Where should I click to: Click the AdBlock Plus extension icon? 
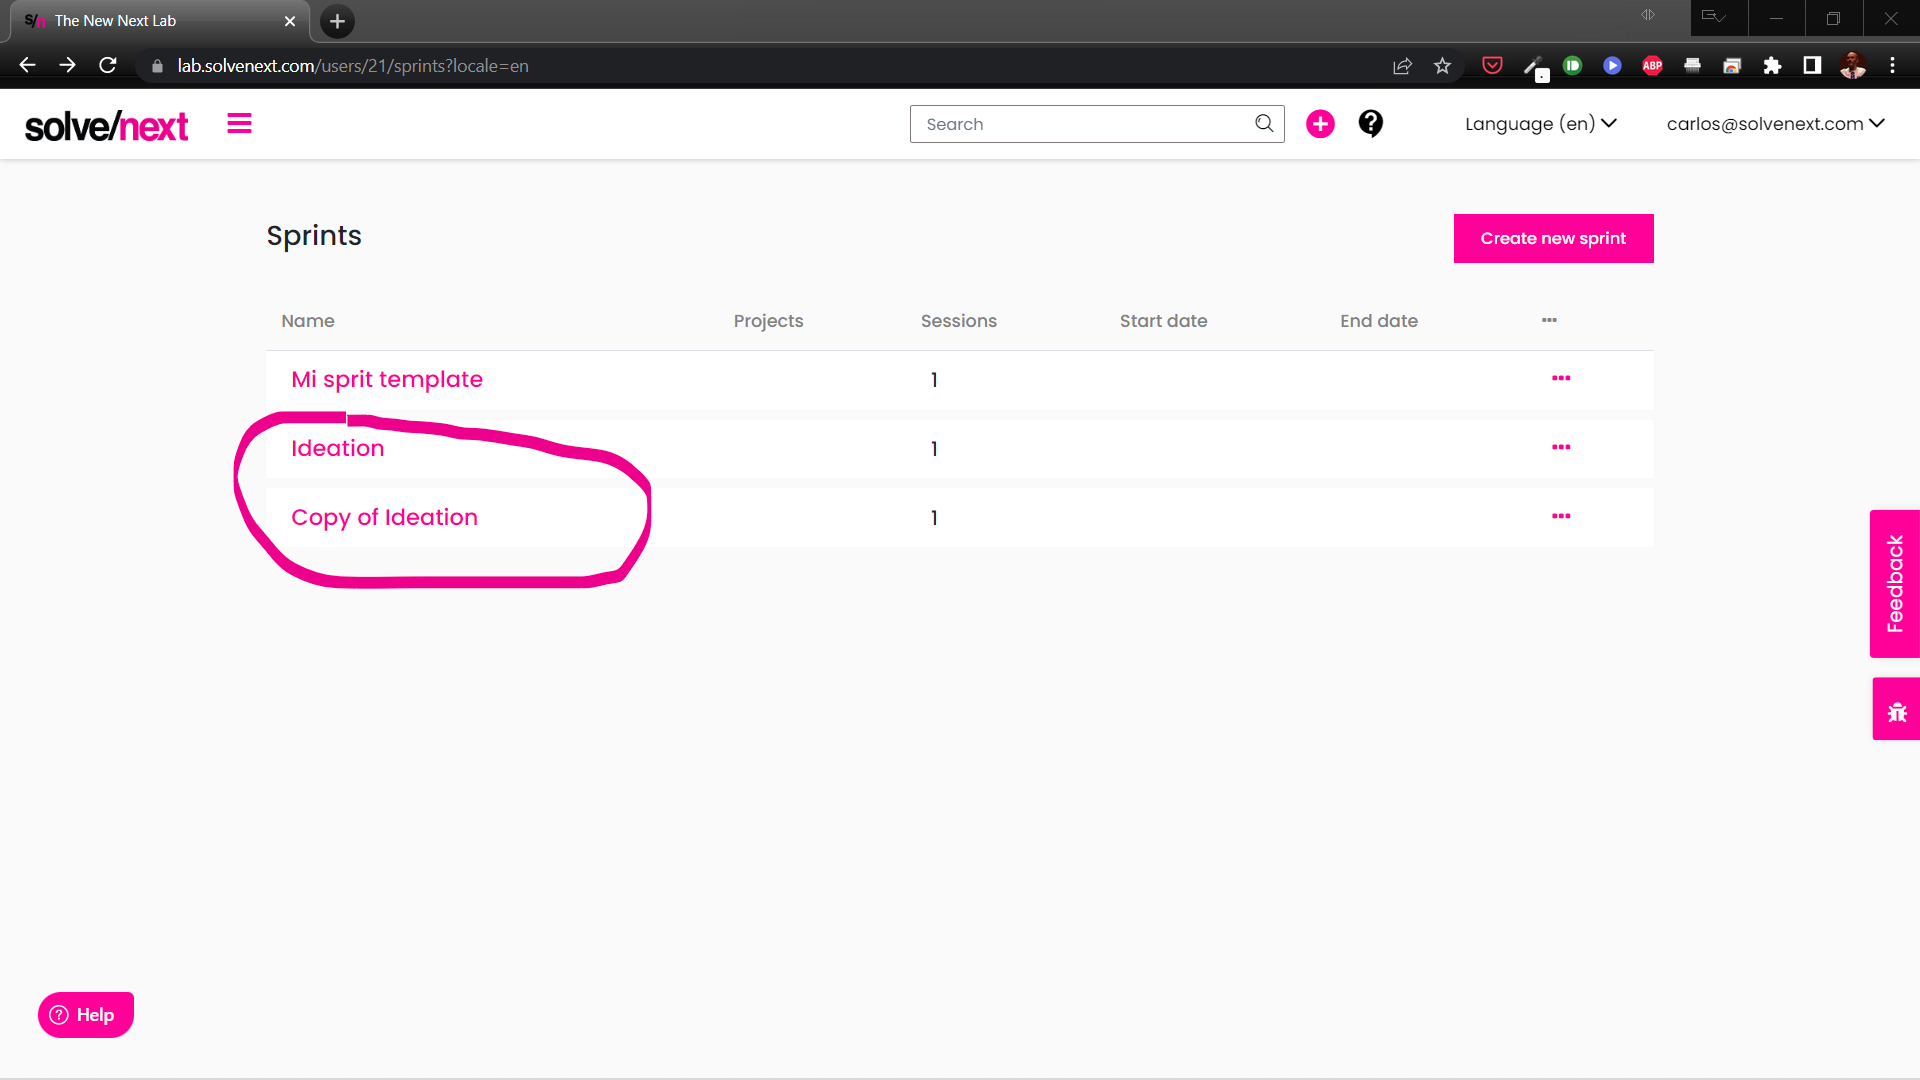[1652, 66]
